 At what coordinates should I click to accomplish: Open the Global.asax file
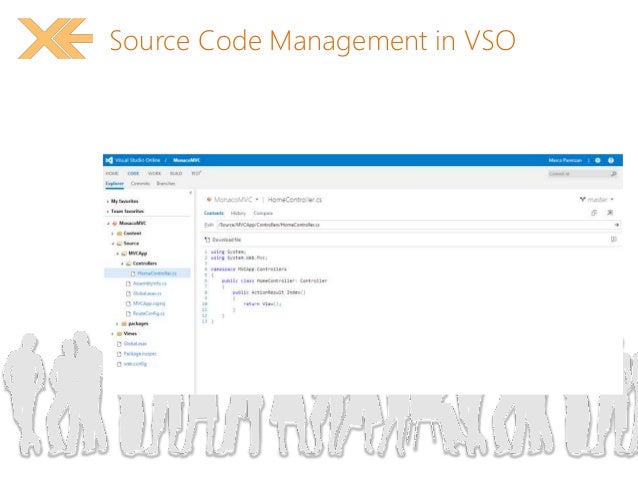coord(135,344)
